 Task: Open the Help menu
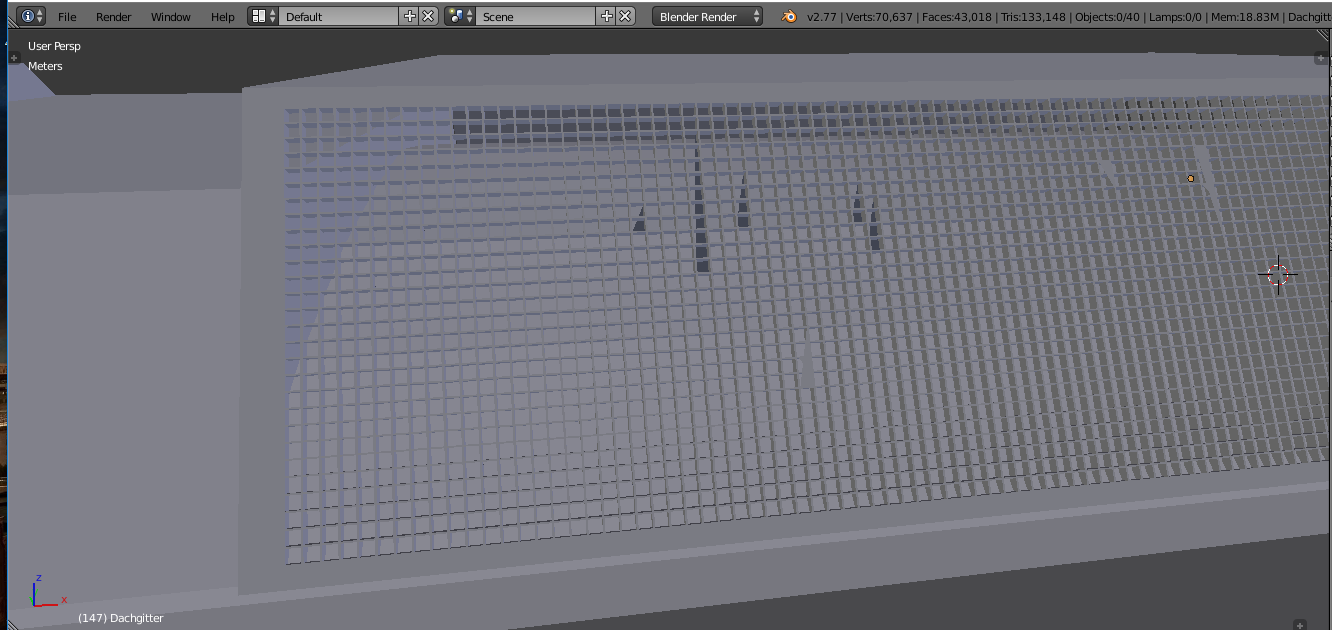pyautogui.click(x=223, y=17)
